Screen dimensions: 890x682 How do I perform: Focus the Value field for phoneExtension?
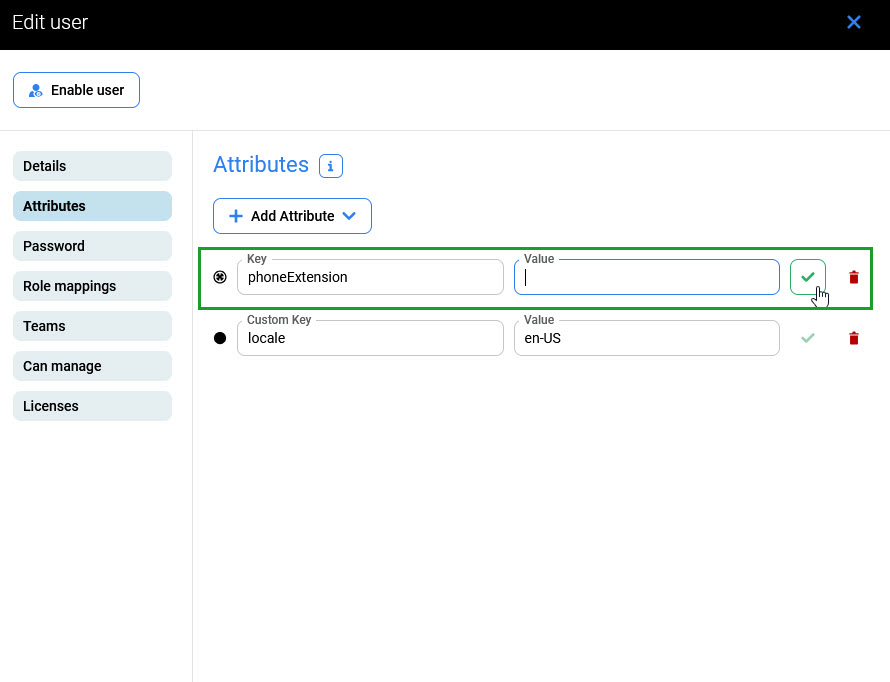click(647, 278)
